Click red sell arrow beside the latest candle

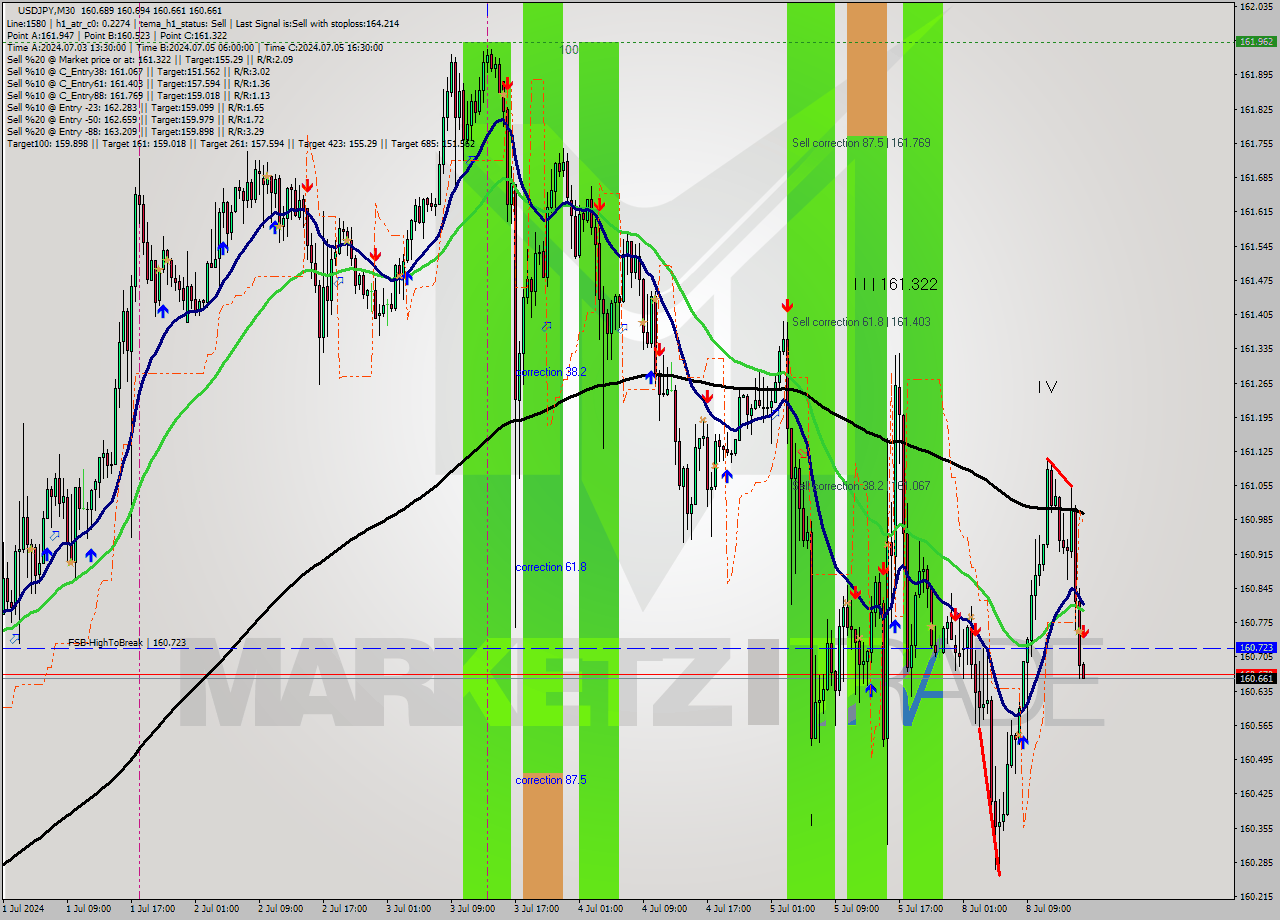click(x=1084, y=632)
